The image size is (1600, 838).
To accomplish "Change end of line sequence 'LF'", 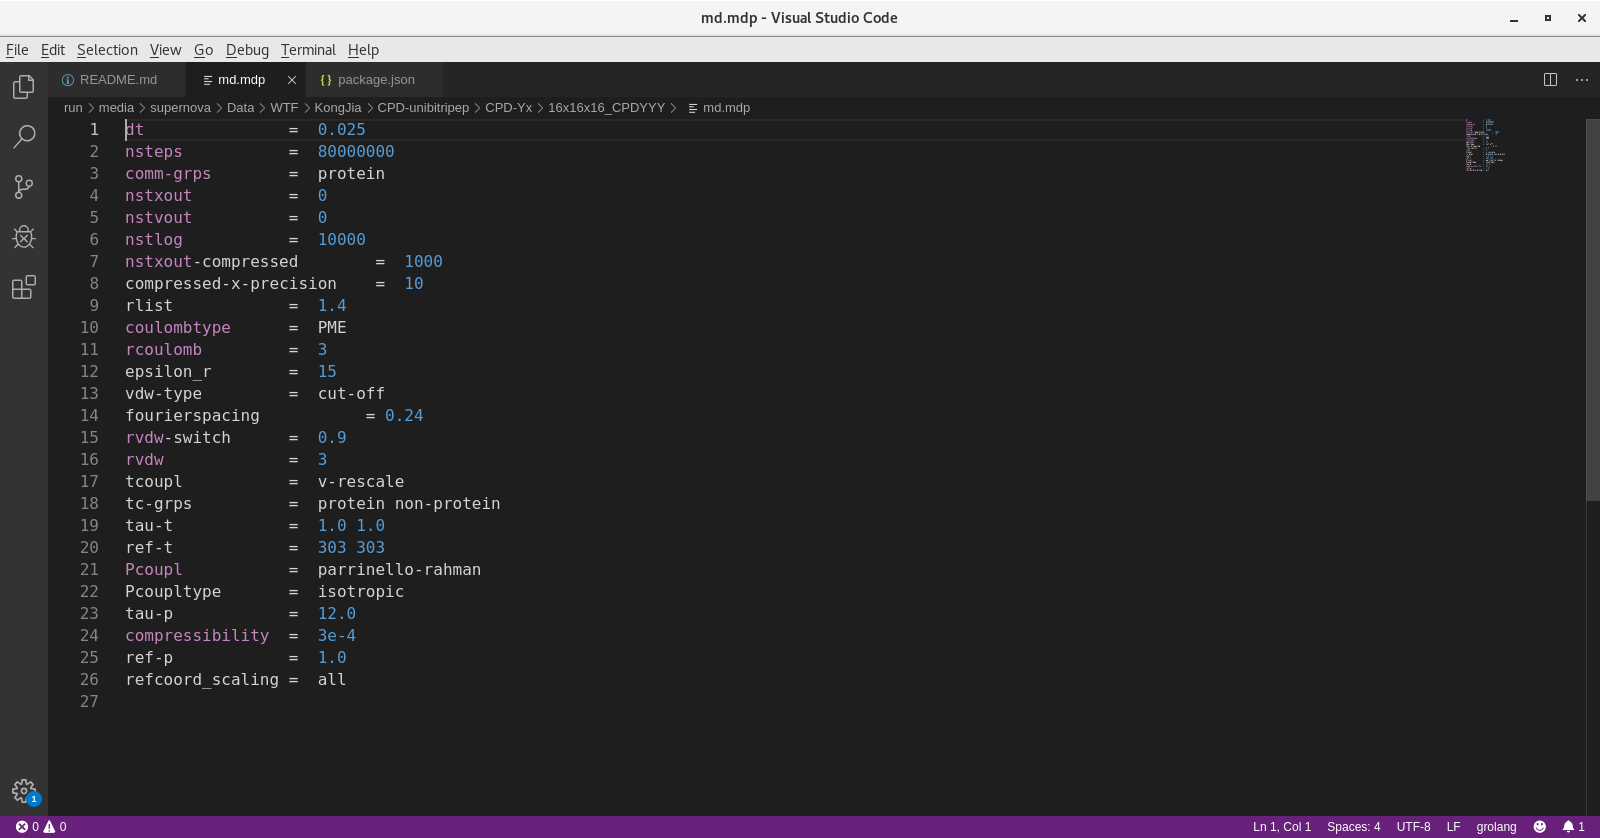I will (x=1453, y=827).
